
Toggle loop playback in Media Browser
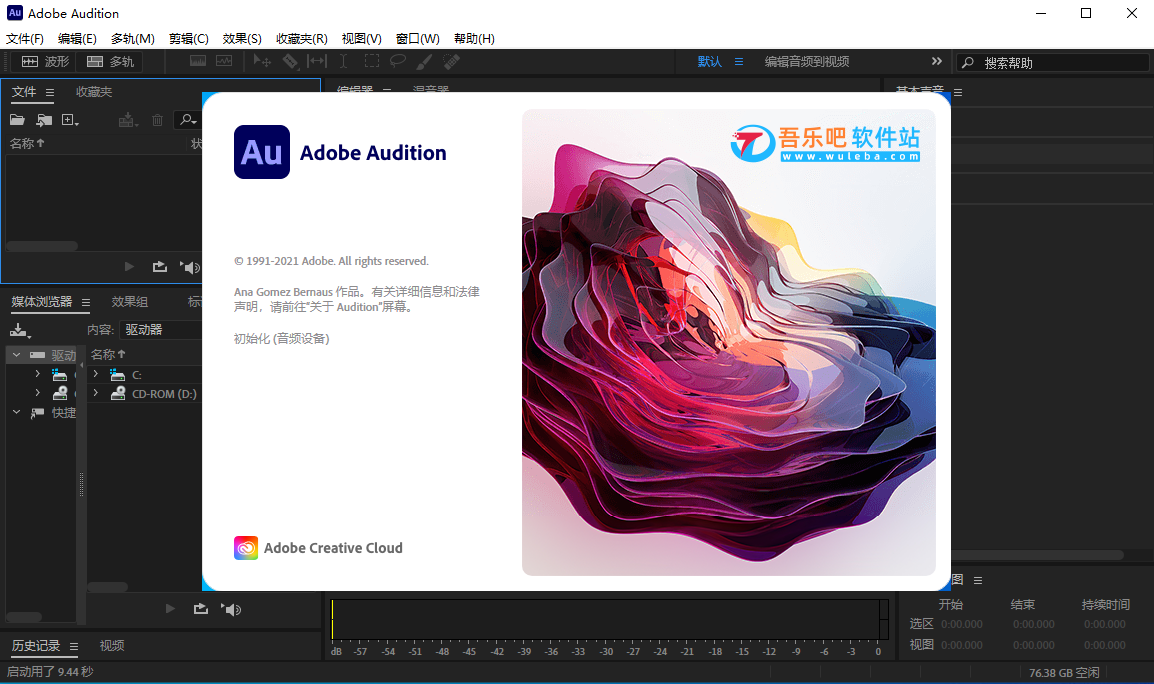click(x=201, y=609)
